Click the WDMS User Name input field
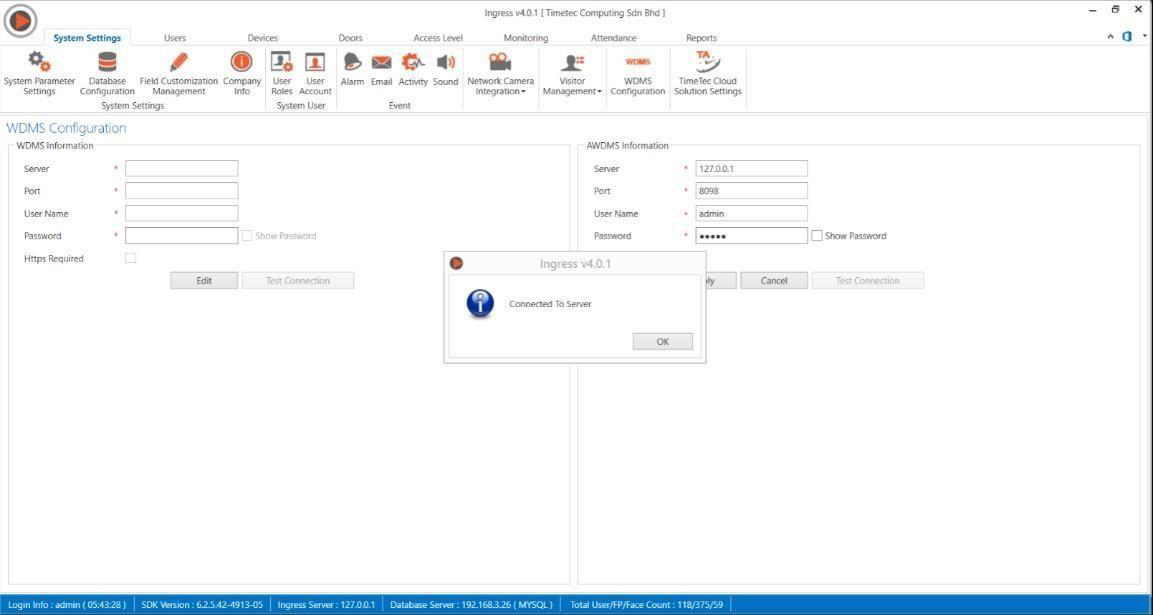 (x=182, y=213)
